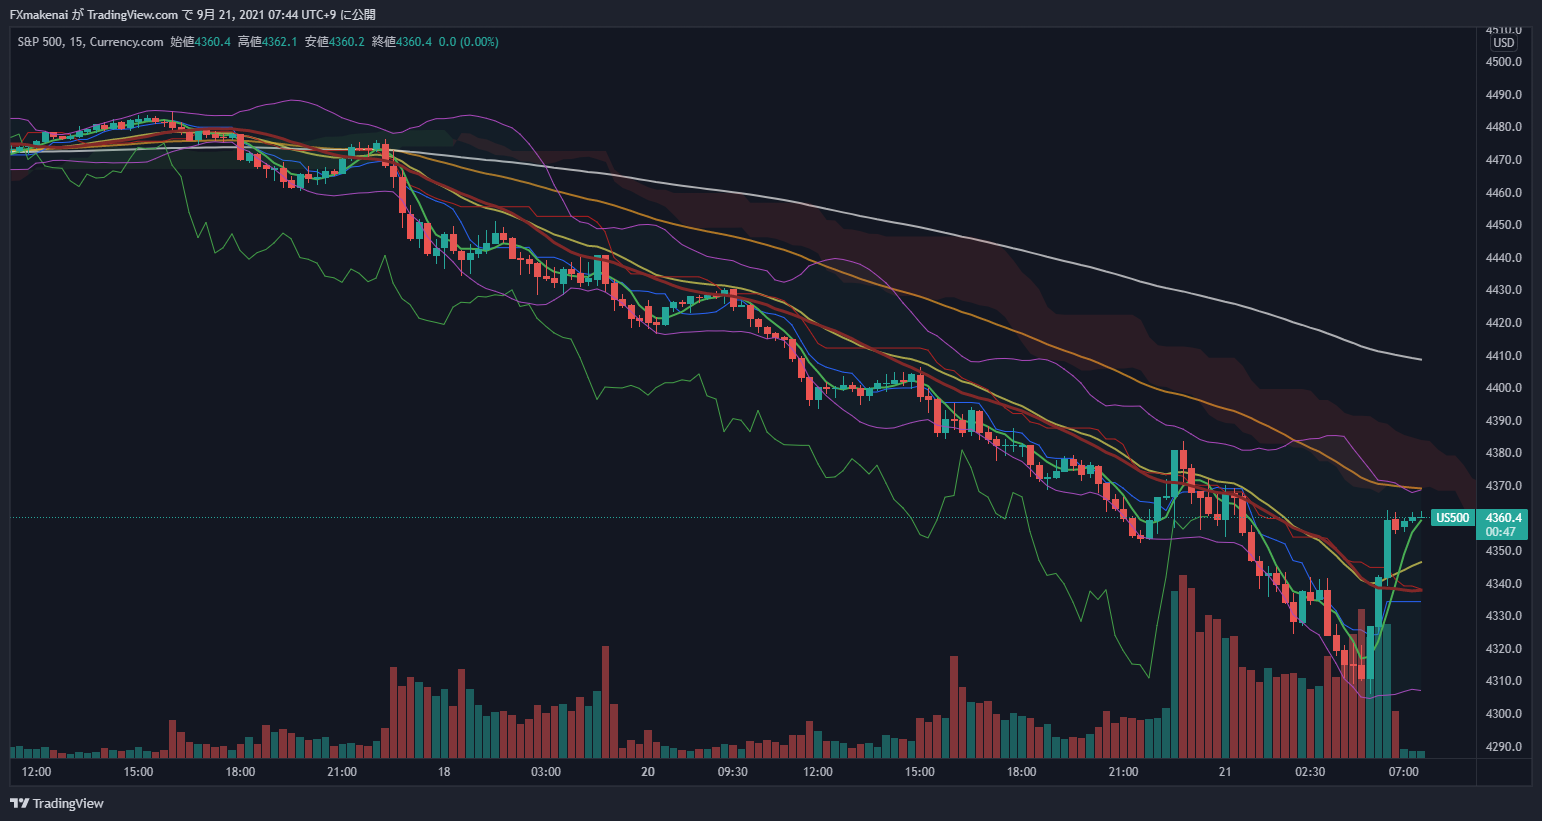Click the 4360.4 current price tag

(1504, 518)
